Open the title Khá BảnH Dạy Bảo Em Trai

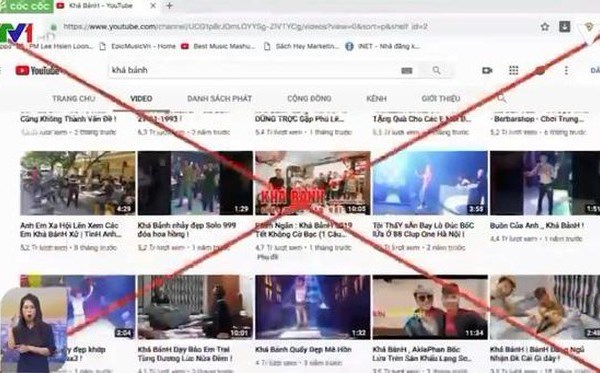coord(185,354)
